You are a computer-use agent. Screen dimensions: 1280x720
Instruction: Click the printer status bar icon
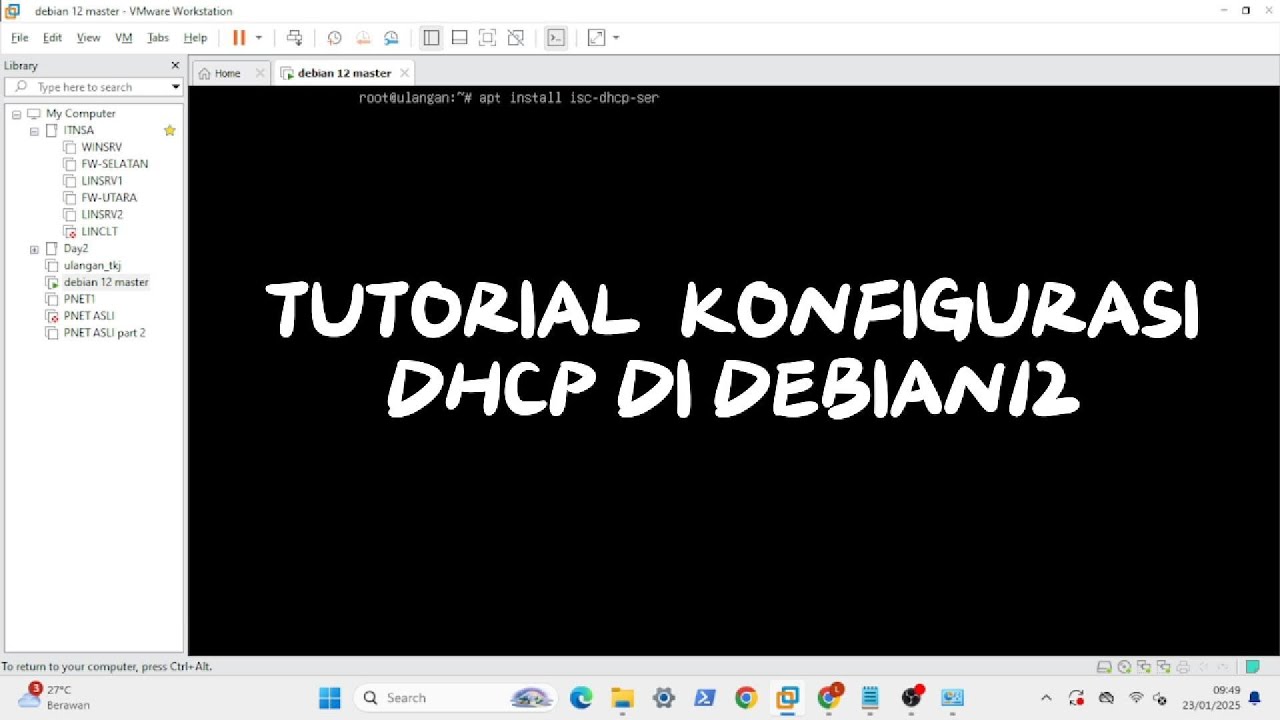click(x=1183, y=667)
